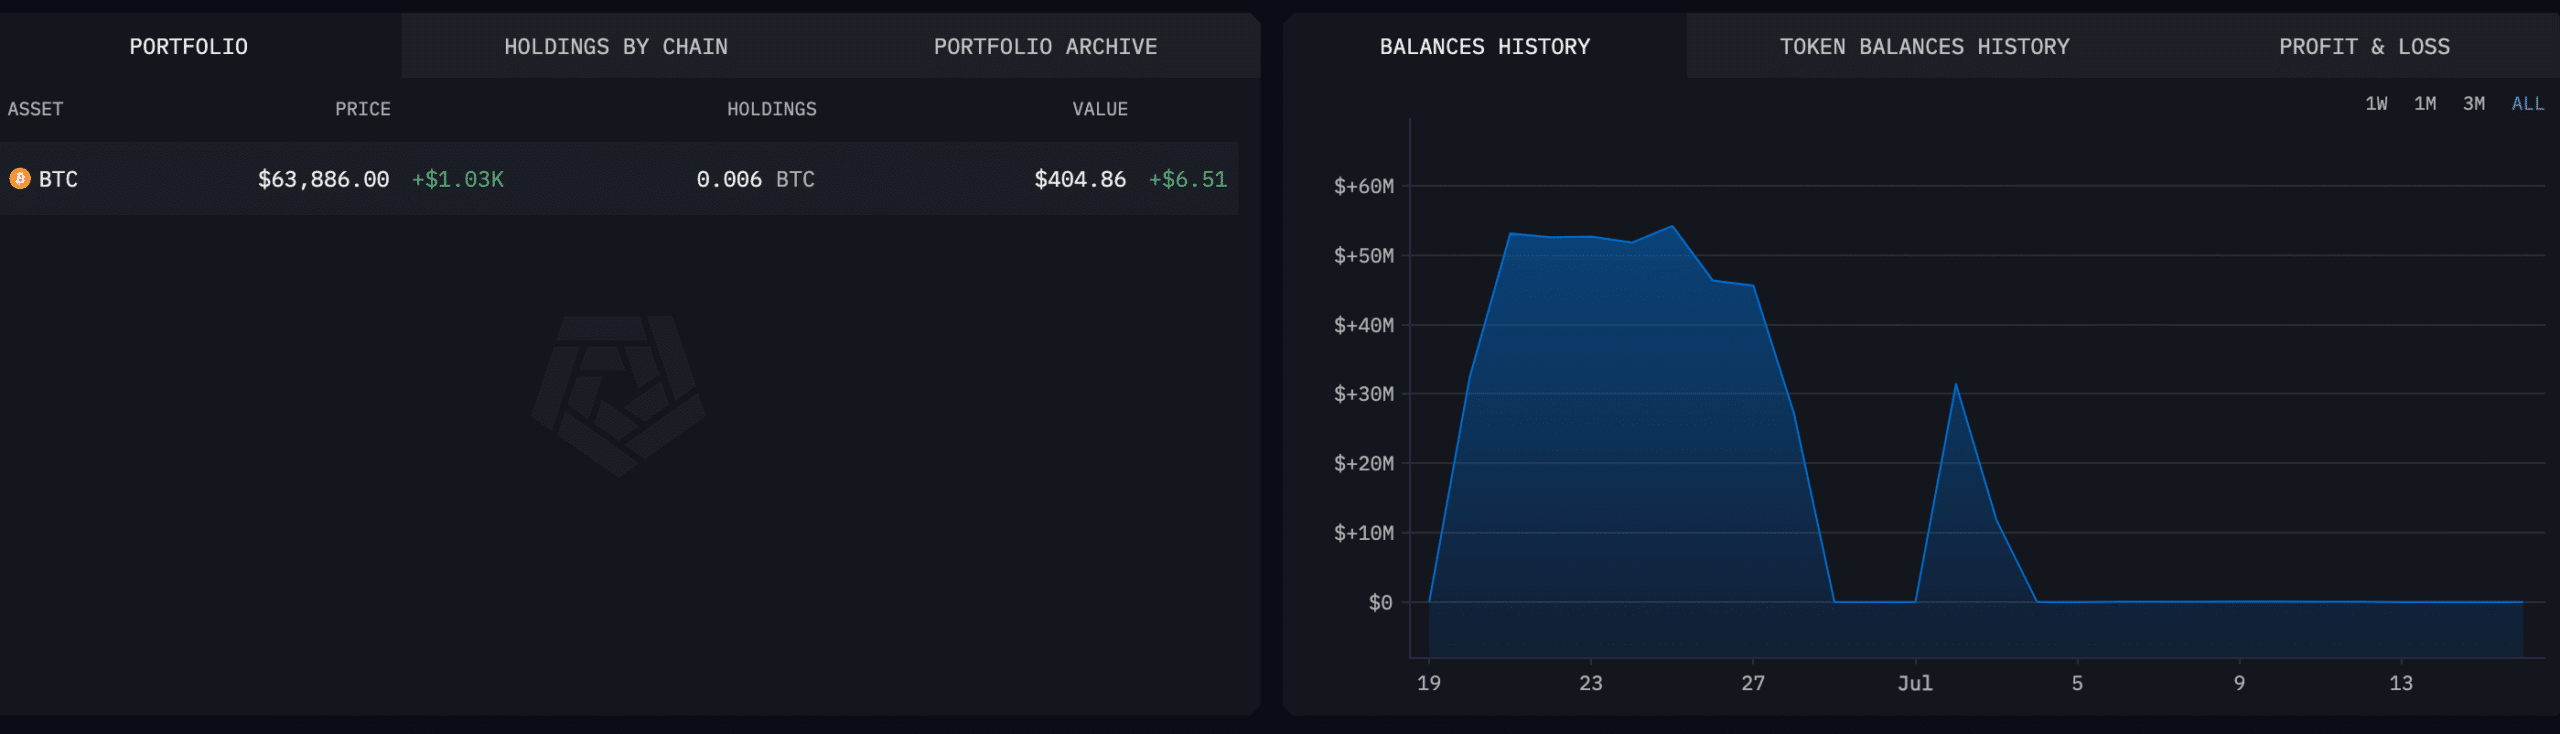Sort by the PRICE column header

pos(363,109)
